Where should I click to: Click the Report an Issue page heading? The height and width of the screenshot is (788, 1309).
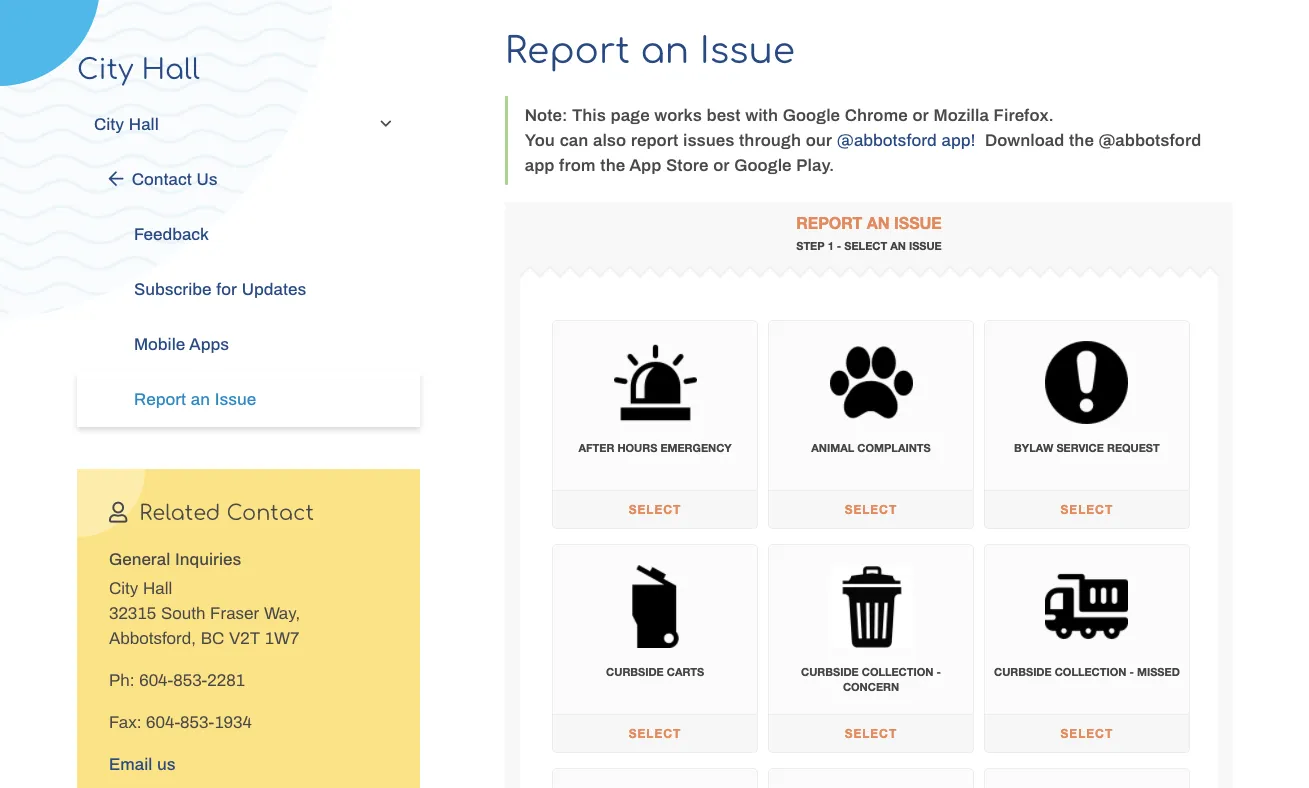tap(650, 50)
